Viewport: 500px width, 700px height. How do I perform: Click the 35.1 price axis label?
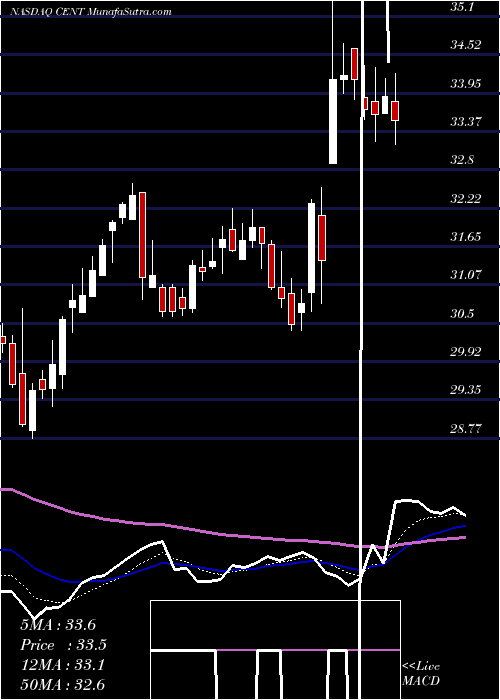464,7
